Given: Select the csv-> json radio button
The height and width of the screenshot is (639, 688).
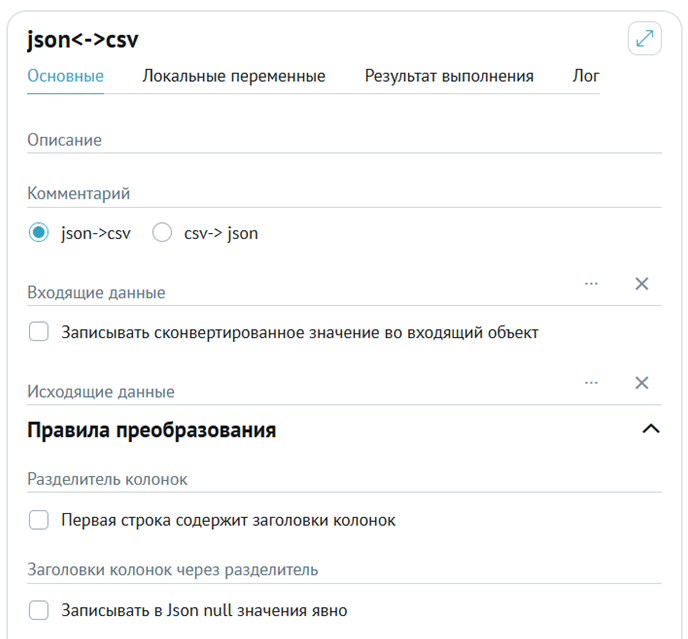Looking at the screenshot, I should (x=162, y=233).
